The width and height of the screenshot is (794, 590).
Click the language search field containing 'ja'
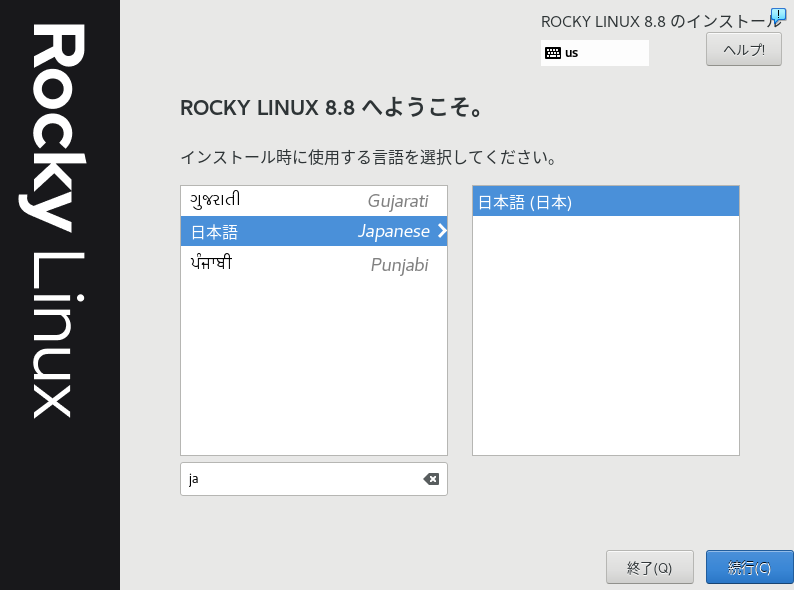pyautogui.click(x=313, y=479)
